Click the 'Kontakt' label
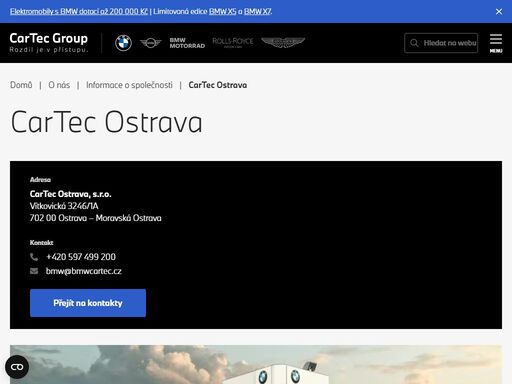The image size is (512, 384). [41, 243]
